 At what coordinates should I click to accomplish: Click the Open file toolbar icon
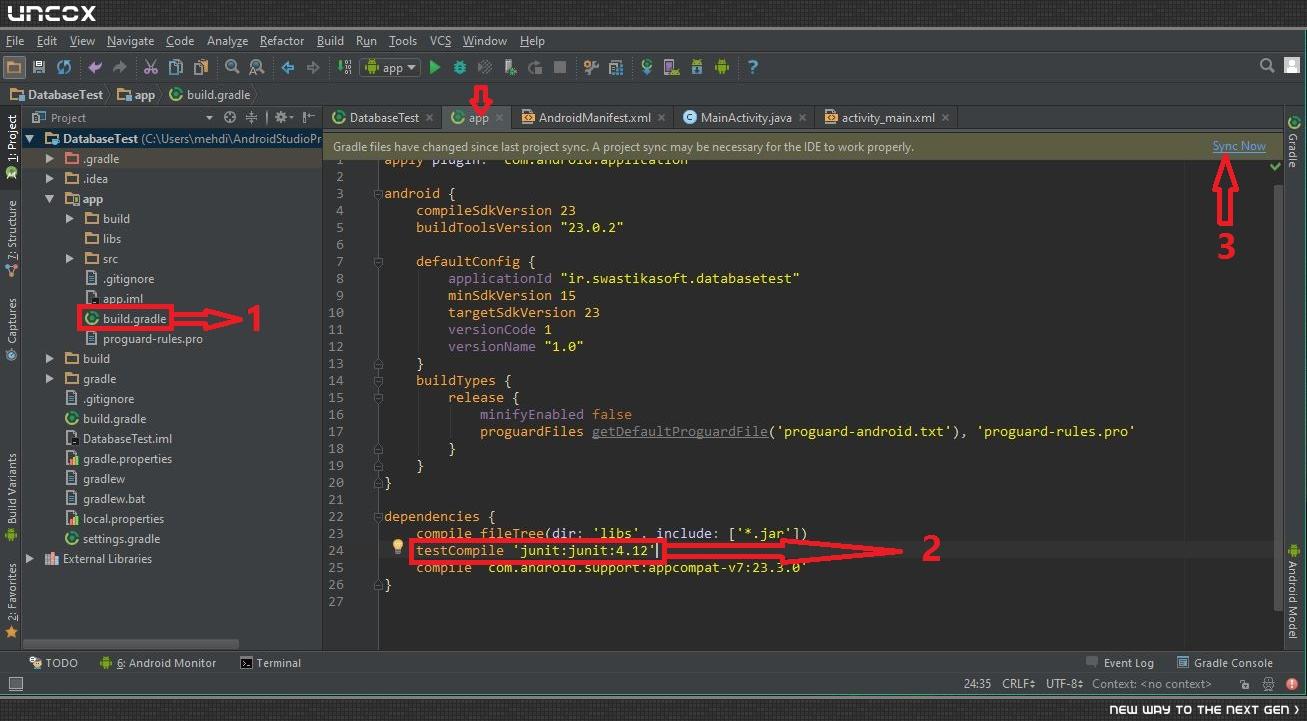pyautogui.click(x=14, y=67)
